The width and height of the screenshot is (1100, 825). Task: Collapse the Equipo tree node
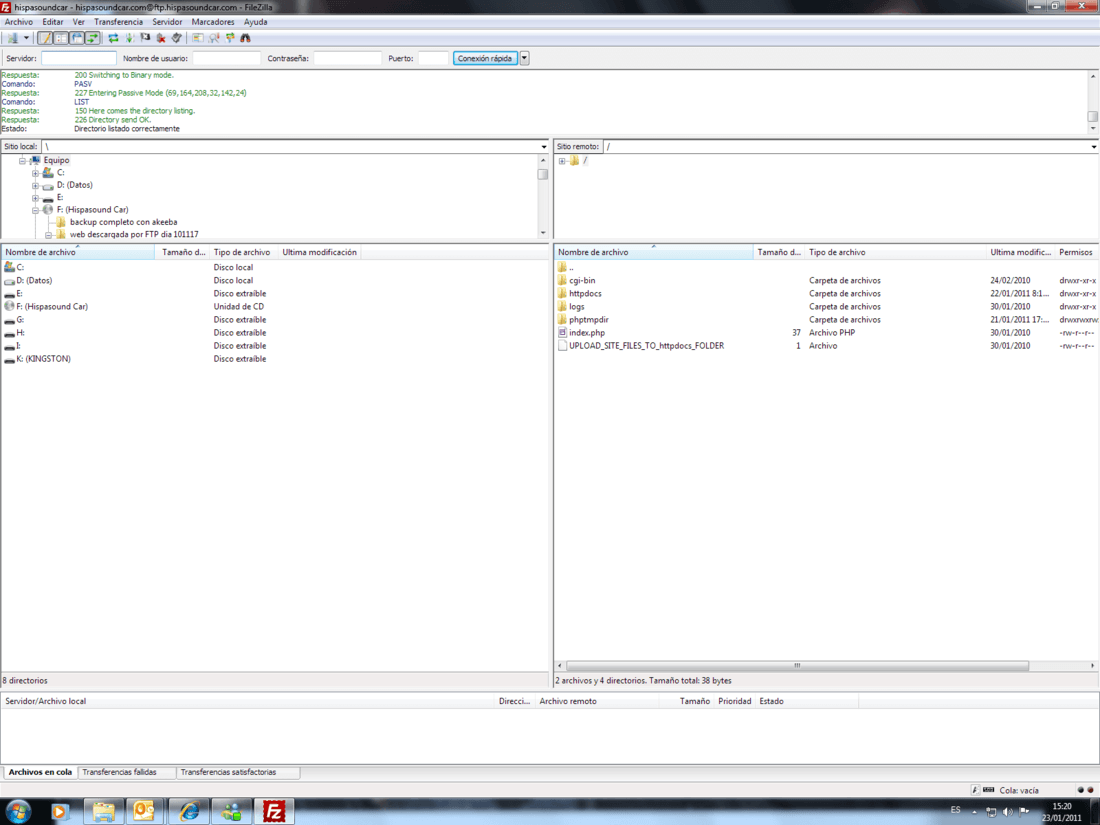click(x=22, y=161)
